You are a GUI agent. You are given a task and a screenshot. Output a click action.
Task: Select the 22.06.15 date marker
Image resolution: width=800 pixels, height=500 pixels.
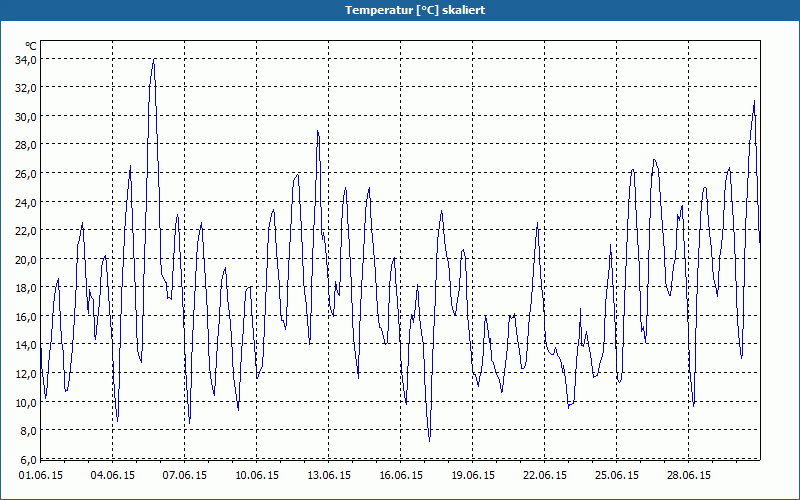tap(545, 475)
